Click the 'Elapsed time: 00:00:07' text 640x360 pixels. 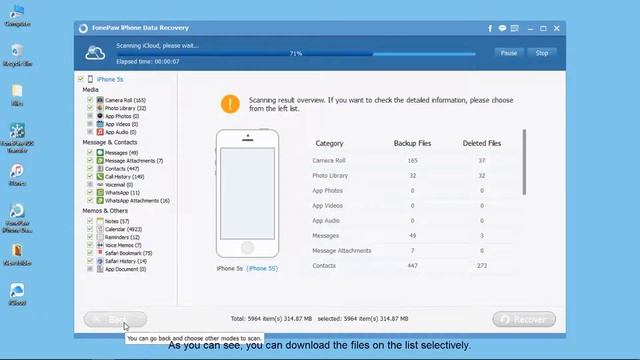148,62
